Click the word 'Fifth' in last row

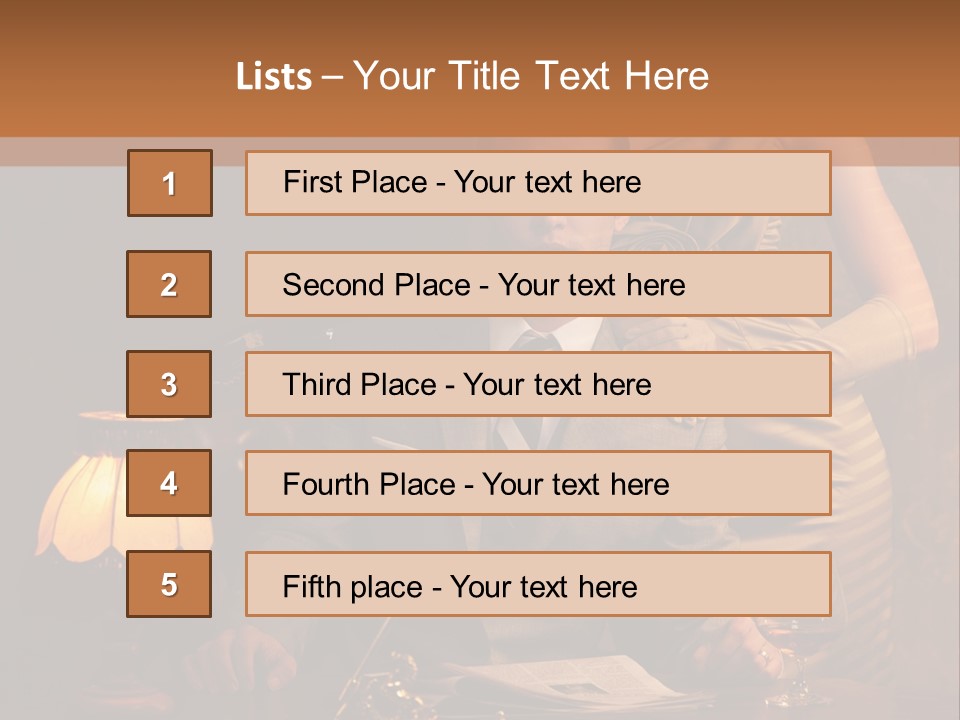coord(311,586)
